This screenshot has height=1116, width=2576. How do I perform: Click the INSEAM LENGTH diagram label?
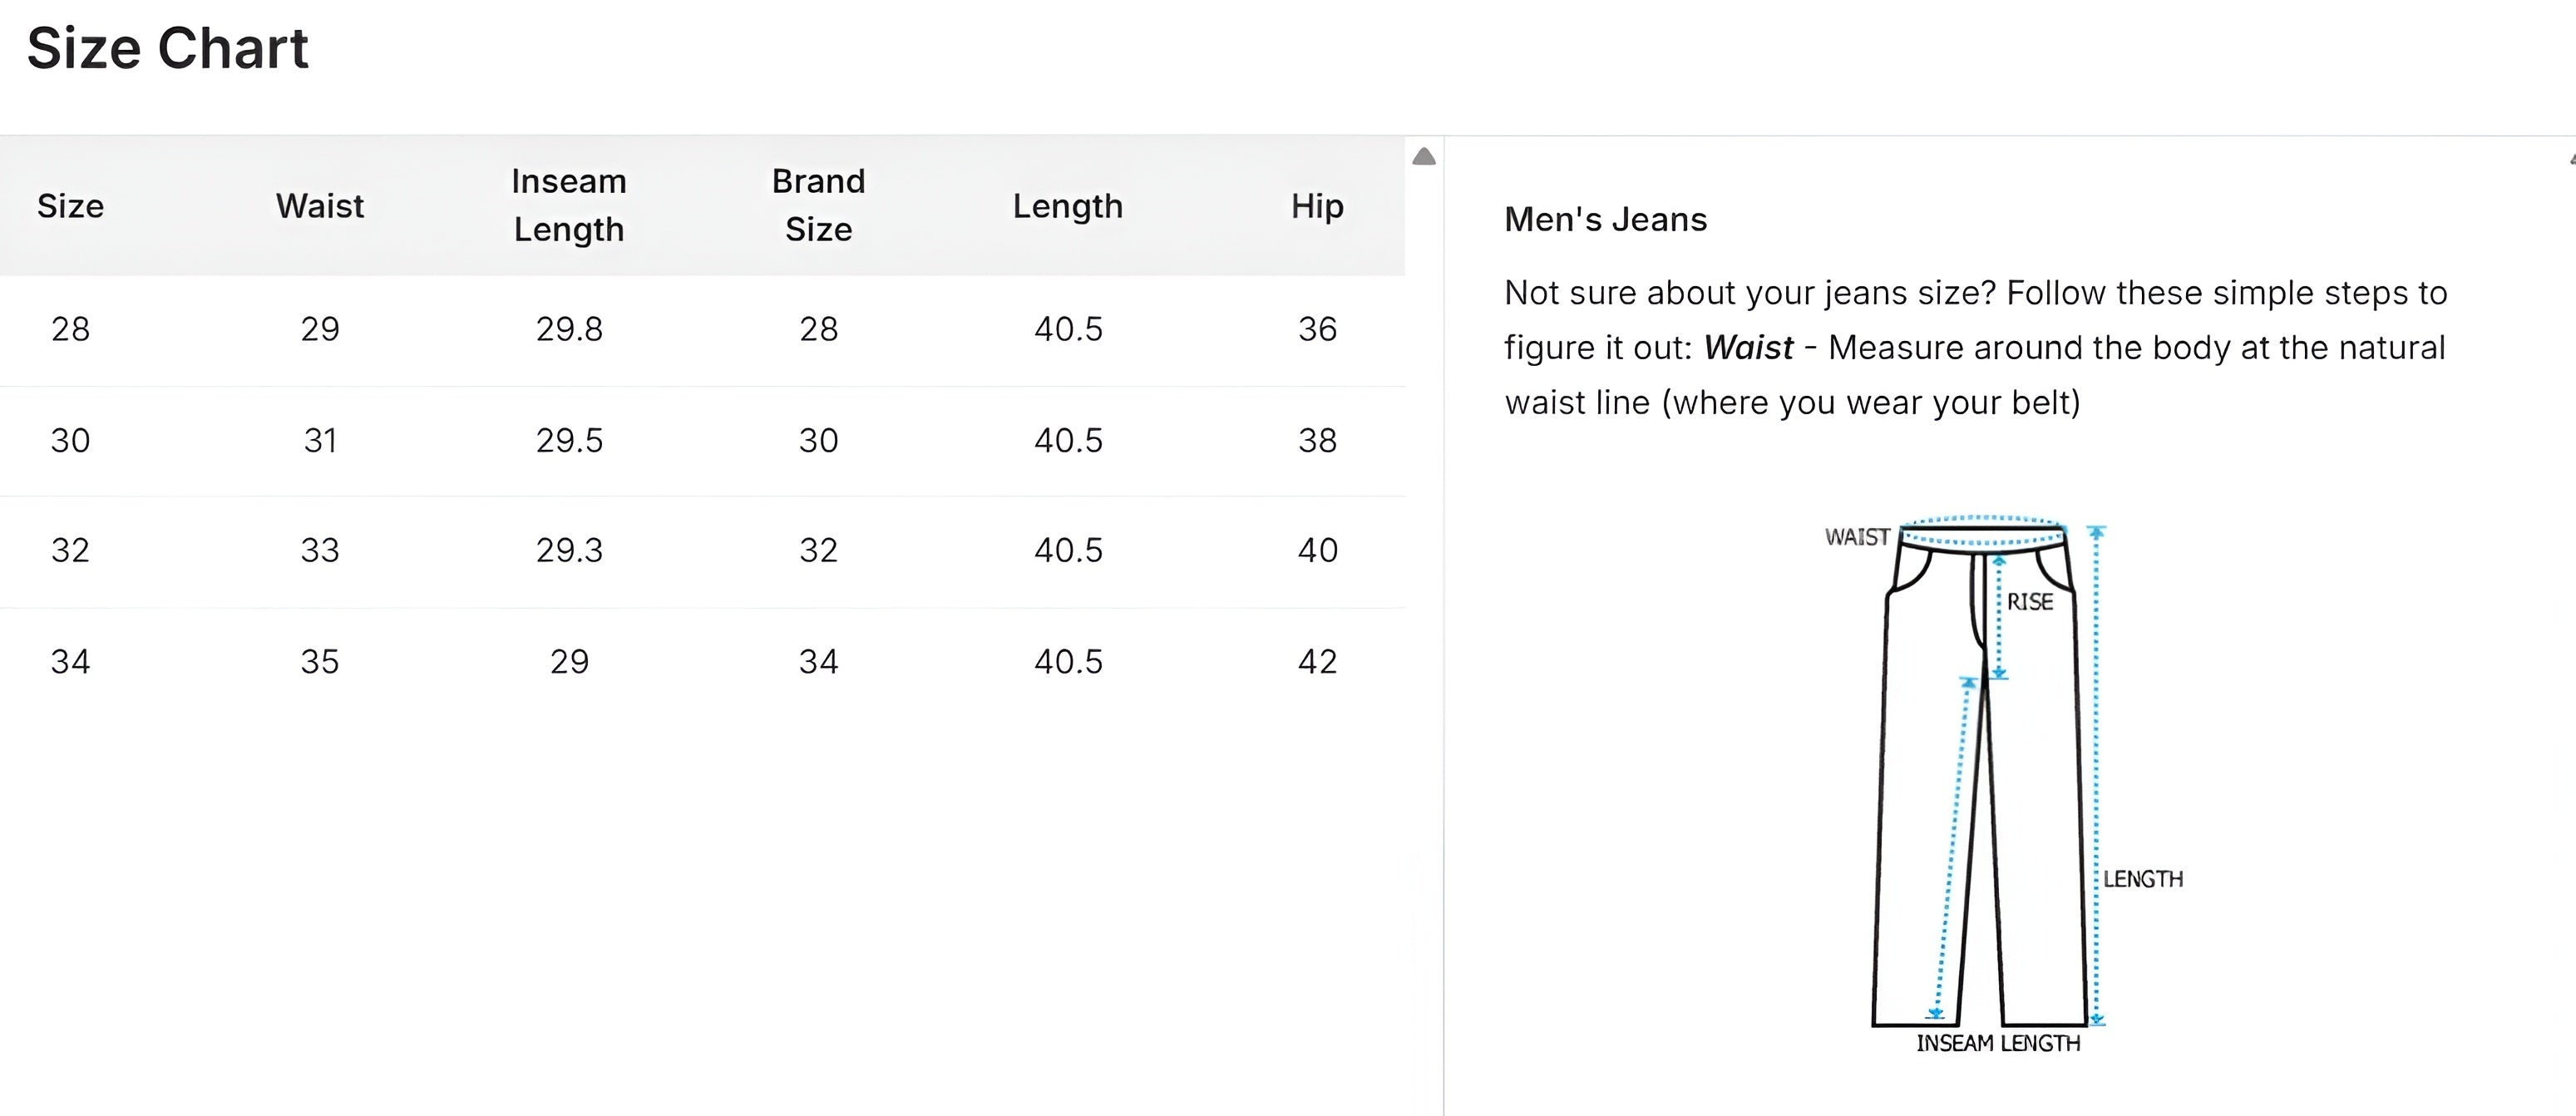[1998, 1043]
